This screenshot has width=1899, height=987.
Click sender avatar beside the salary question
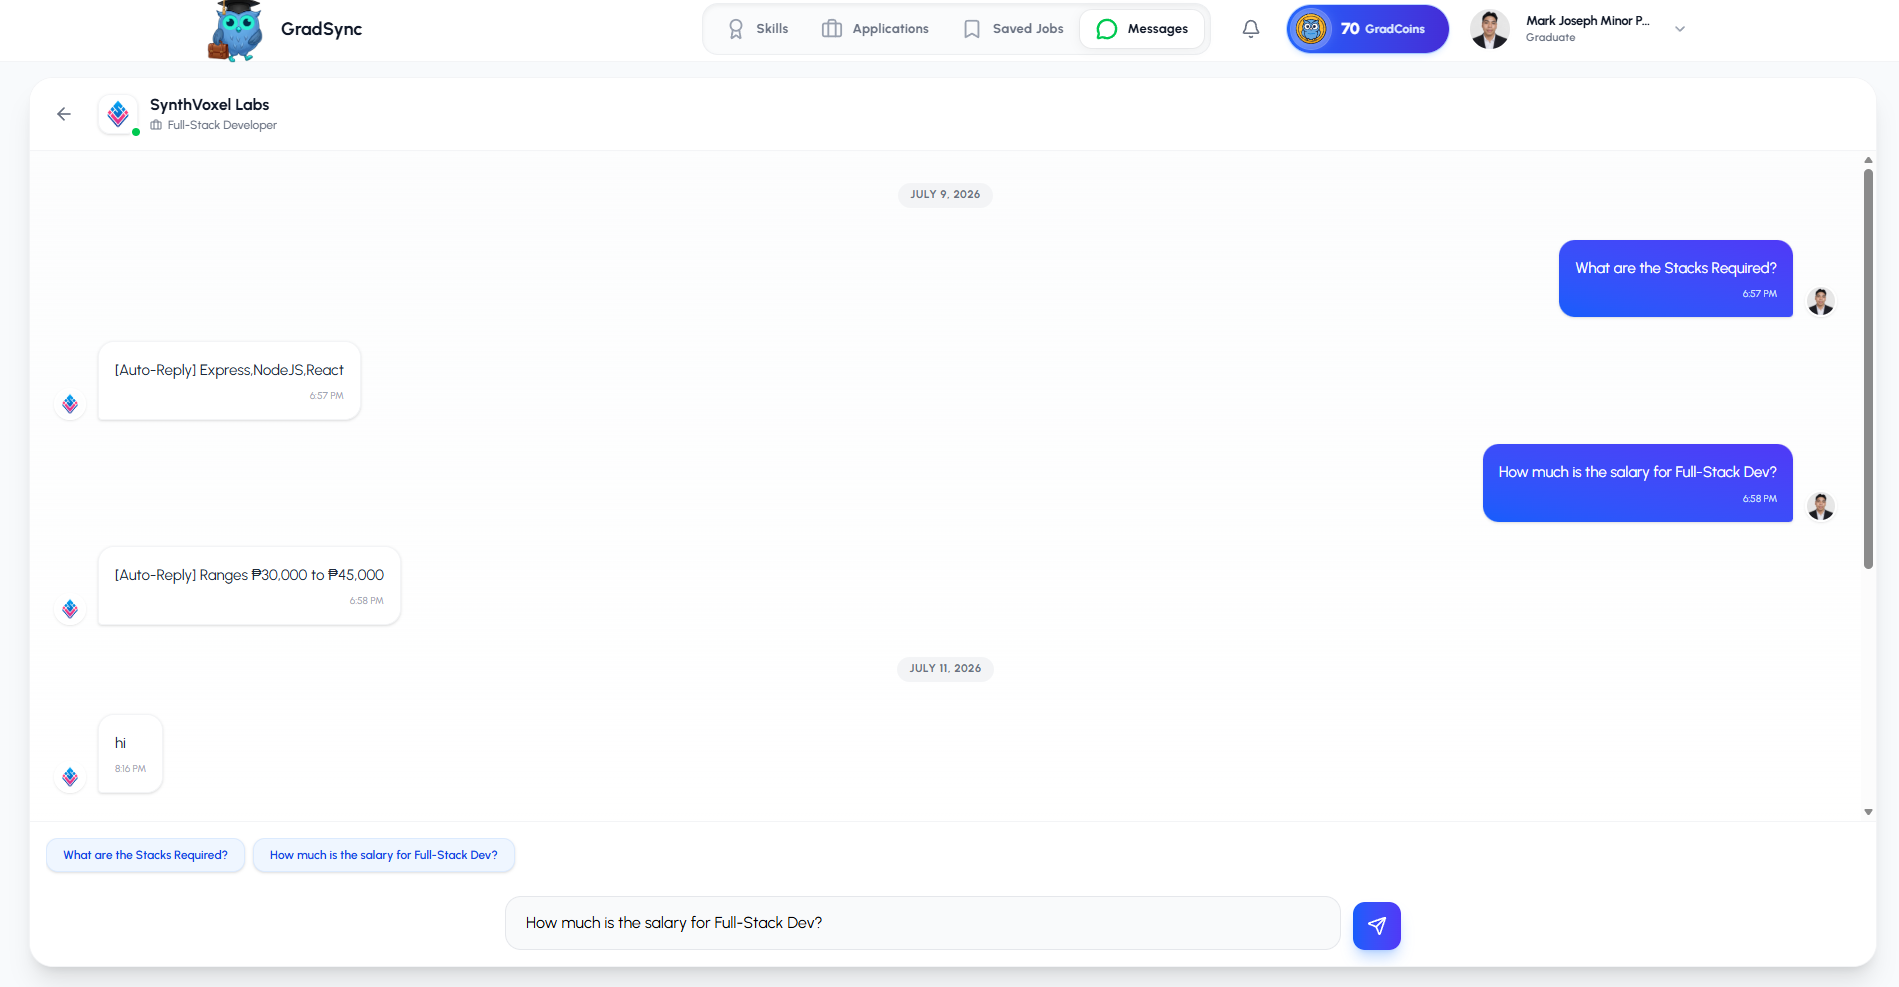click(1821, 506)
